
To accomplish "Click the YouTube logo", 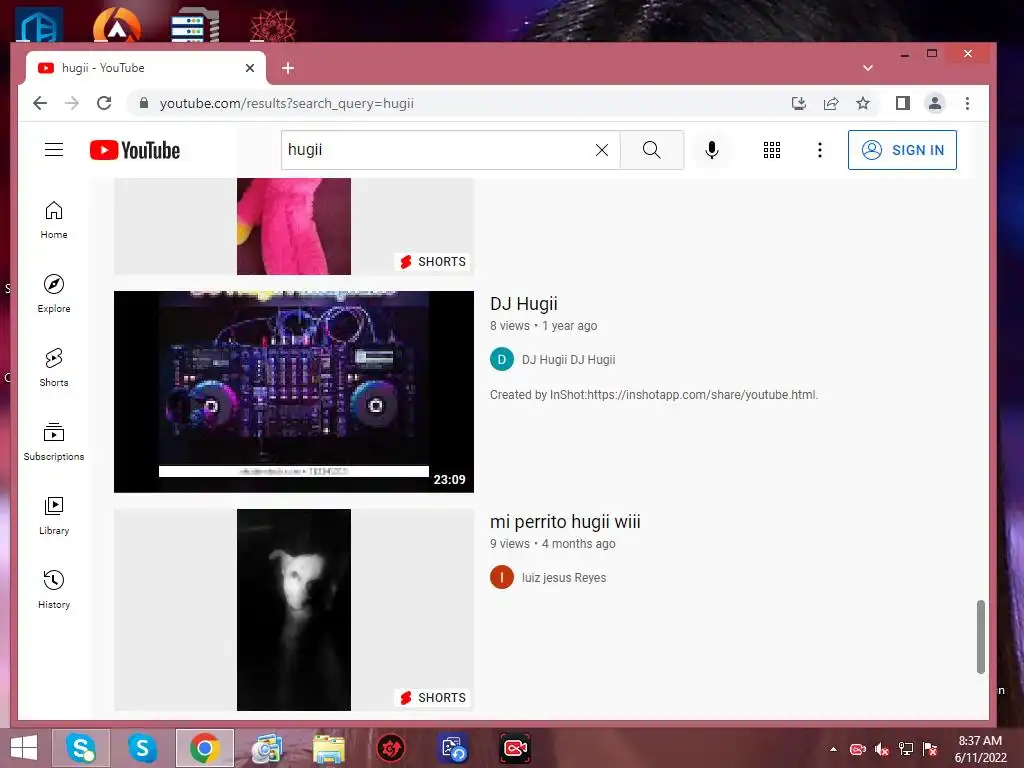I will pos(135,150).
